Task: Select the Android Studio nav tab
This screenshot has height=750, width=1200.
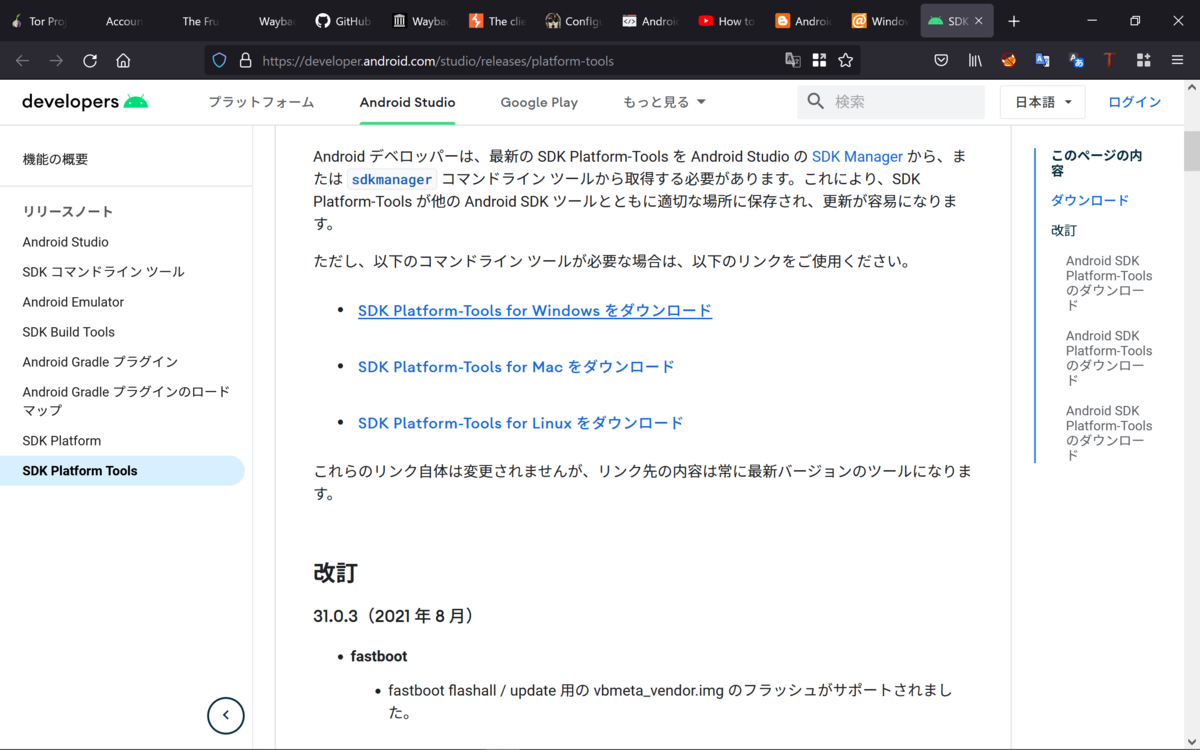Action: tap(407, 102)
